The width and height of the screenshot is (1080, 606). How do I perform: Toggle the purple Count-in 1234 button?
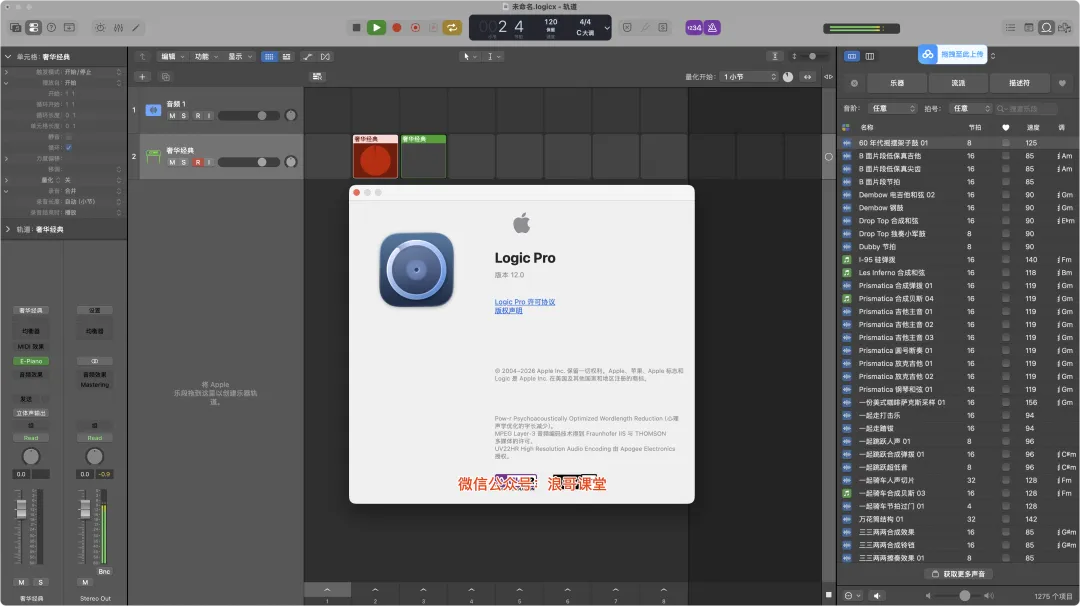694,28
